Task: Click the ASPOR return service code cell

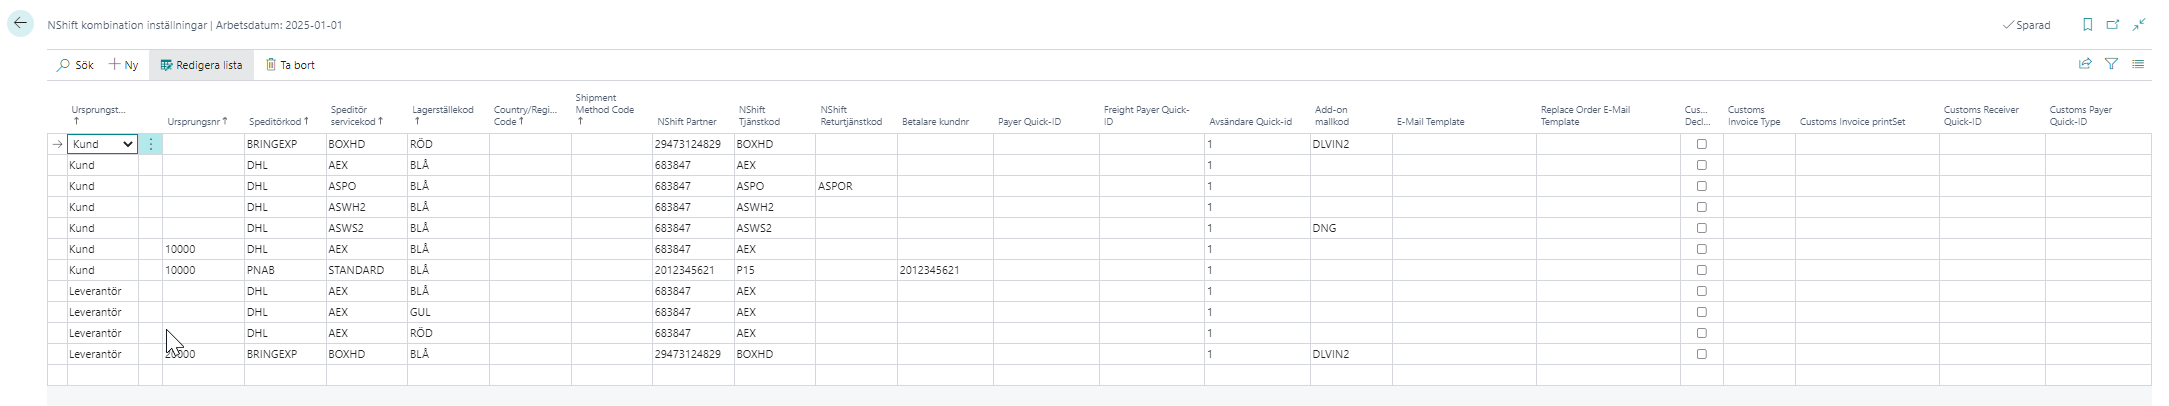Action: 855,186
